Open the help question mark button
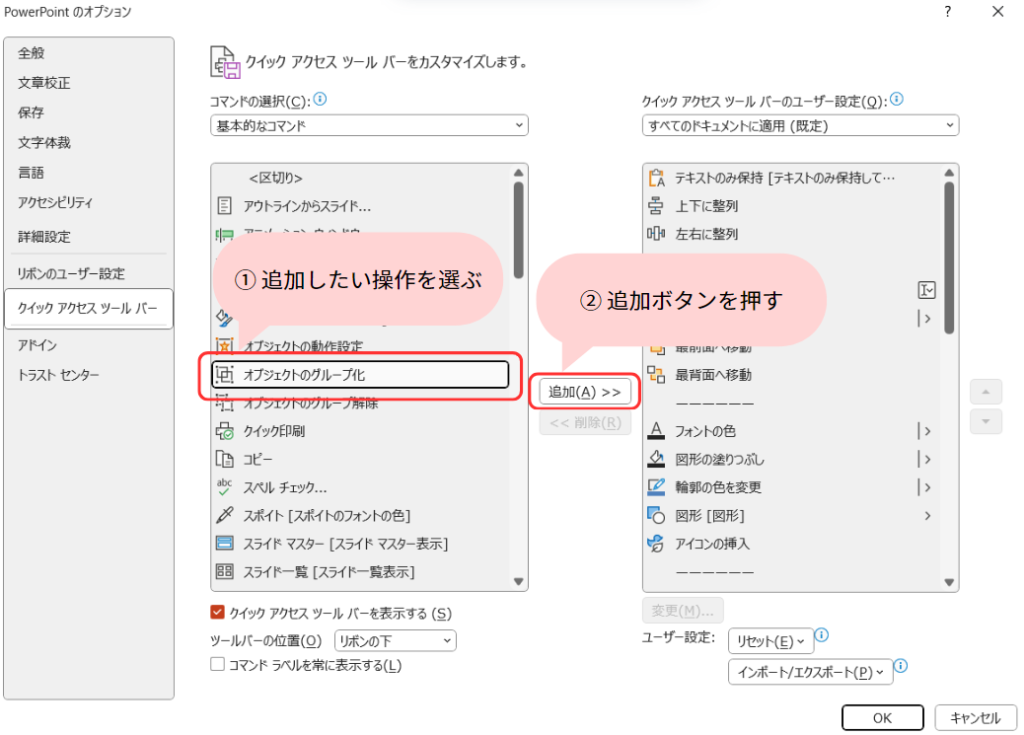This screenshot has height=735, width=1024. click(x=948, y=12)
